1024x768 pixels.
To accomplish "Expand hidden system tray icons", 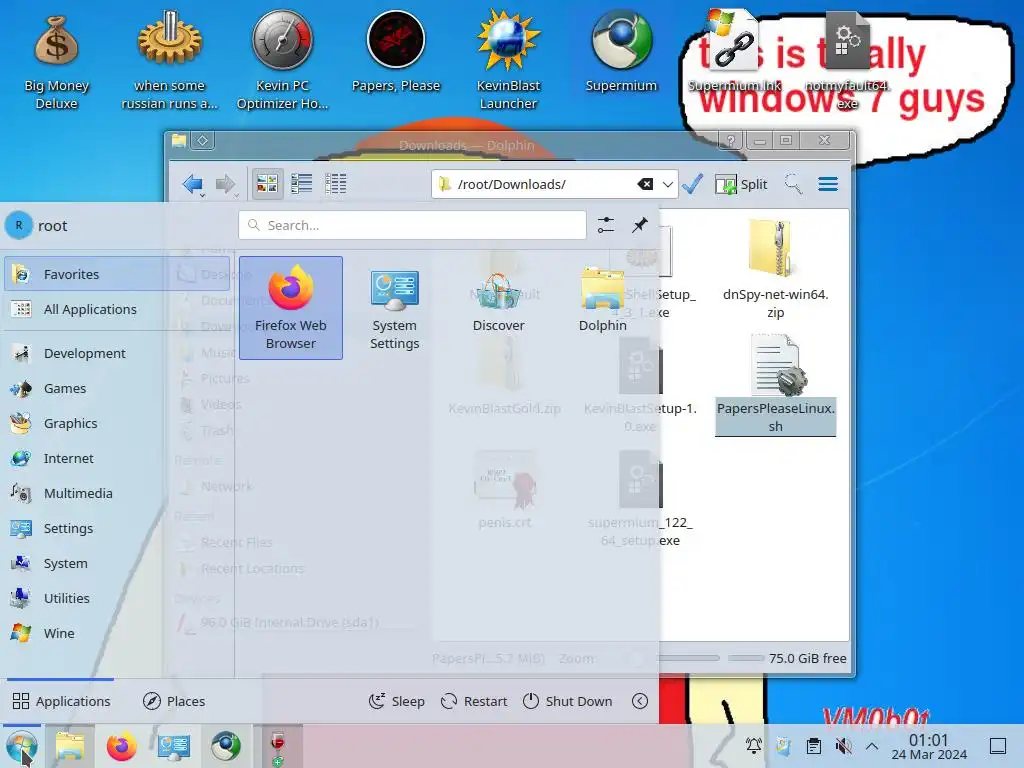I will point(872,745).
